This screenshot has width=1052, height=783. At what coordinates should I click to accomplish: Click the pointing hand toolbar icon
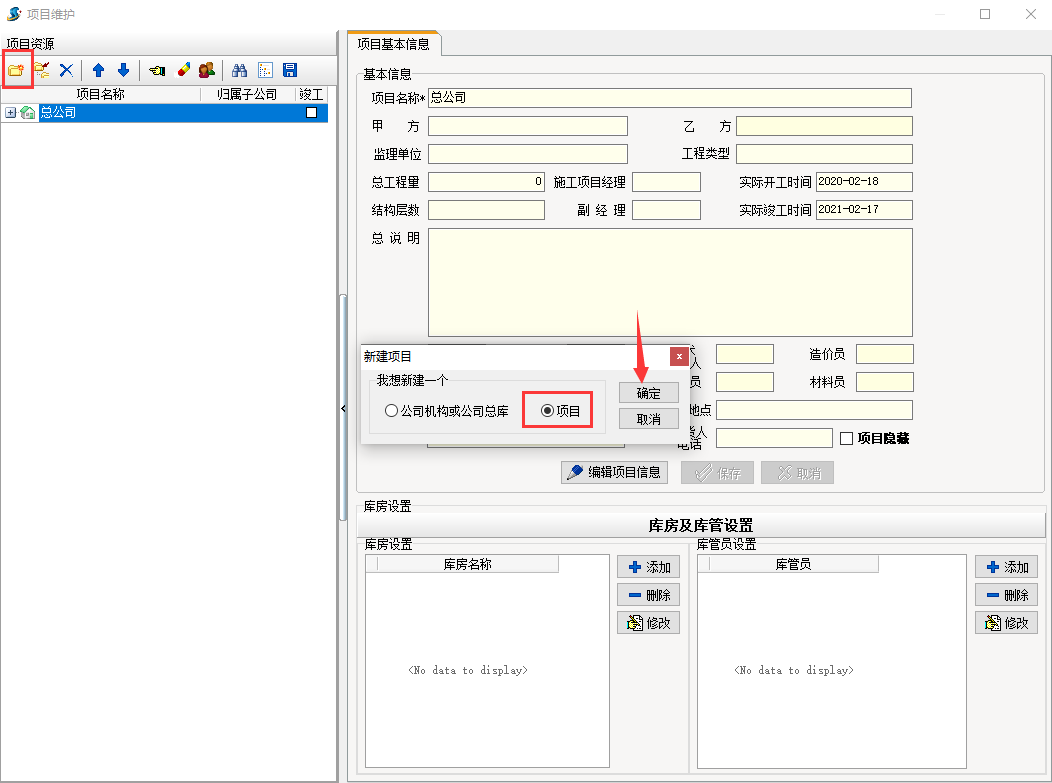(x=157, y=70)
